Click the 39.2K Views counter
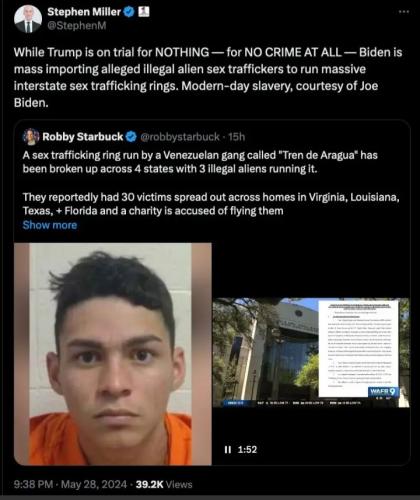 point(164,484)
